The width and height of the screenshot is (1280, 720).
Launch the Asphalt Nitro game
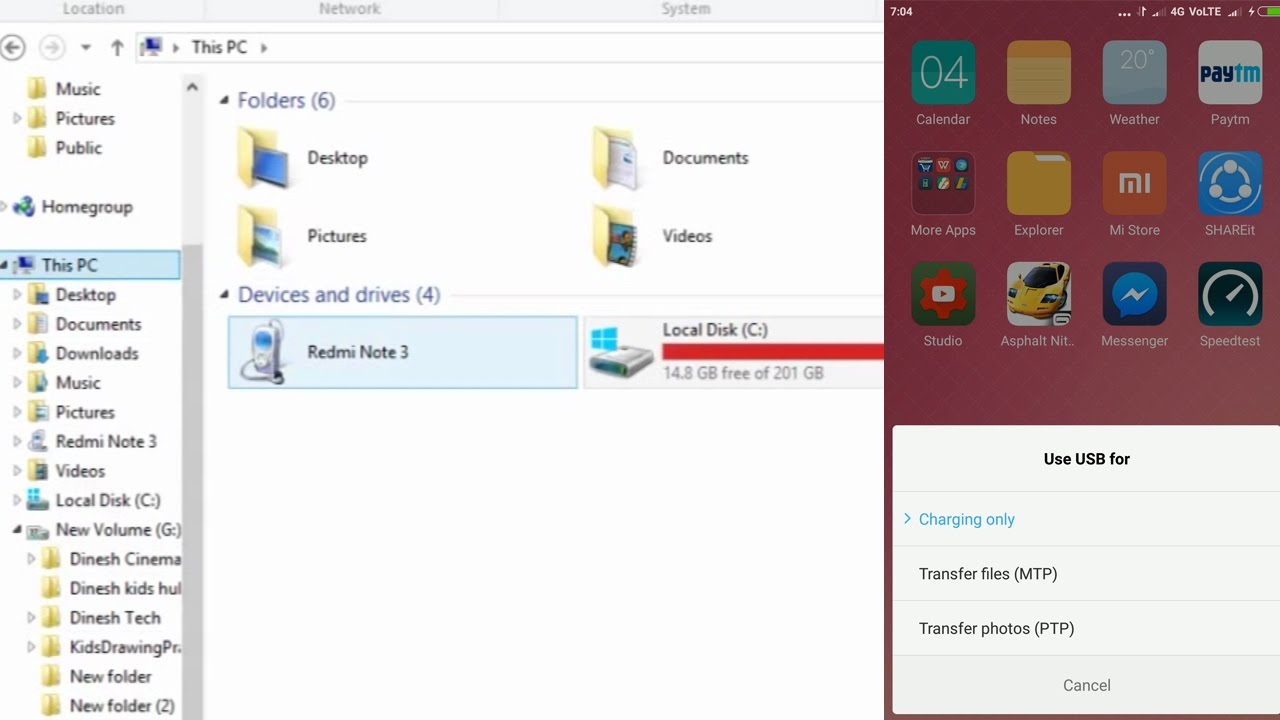[1038, 294]
